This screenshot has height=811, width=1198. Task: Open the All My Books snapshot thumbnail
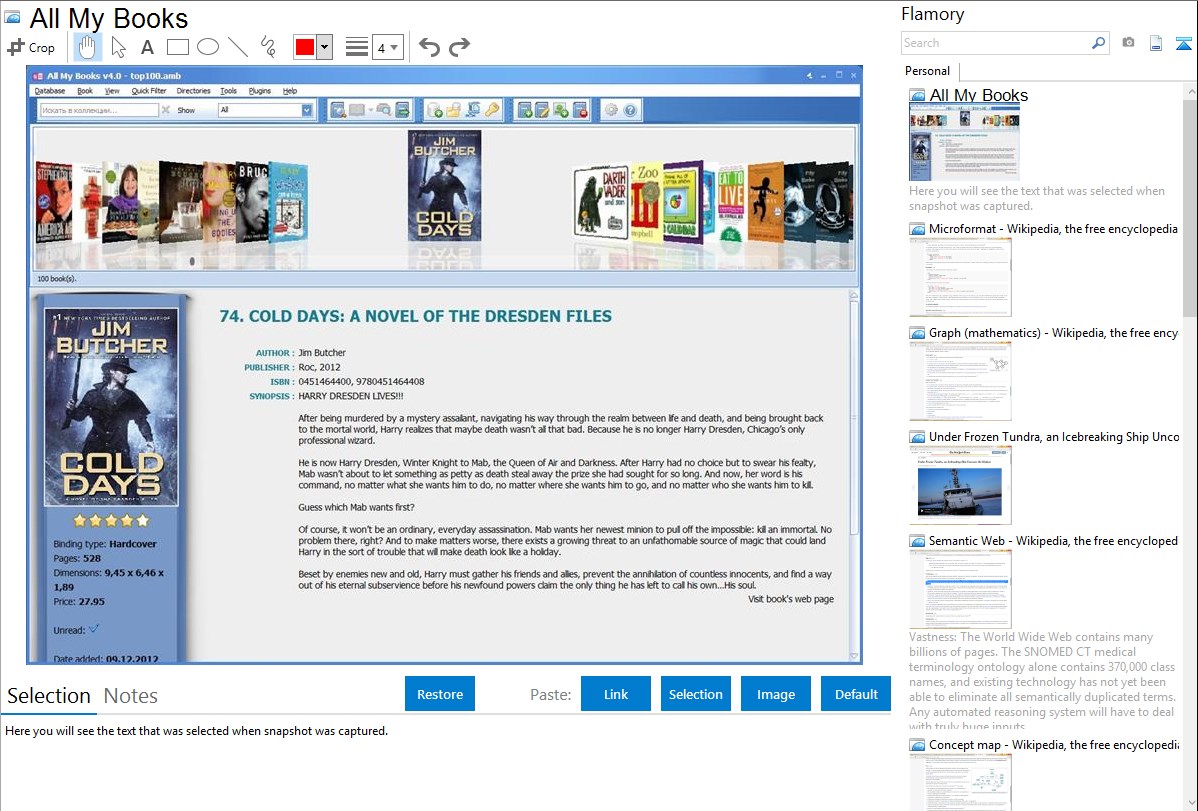964,143
